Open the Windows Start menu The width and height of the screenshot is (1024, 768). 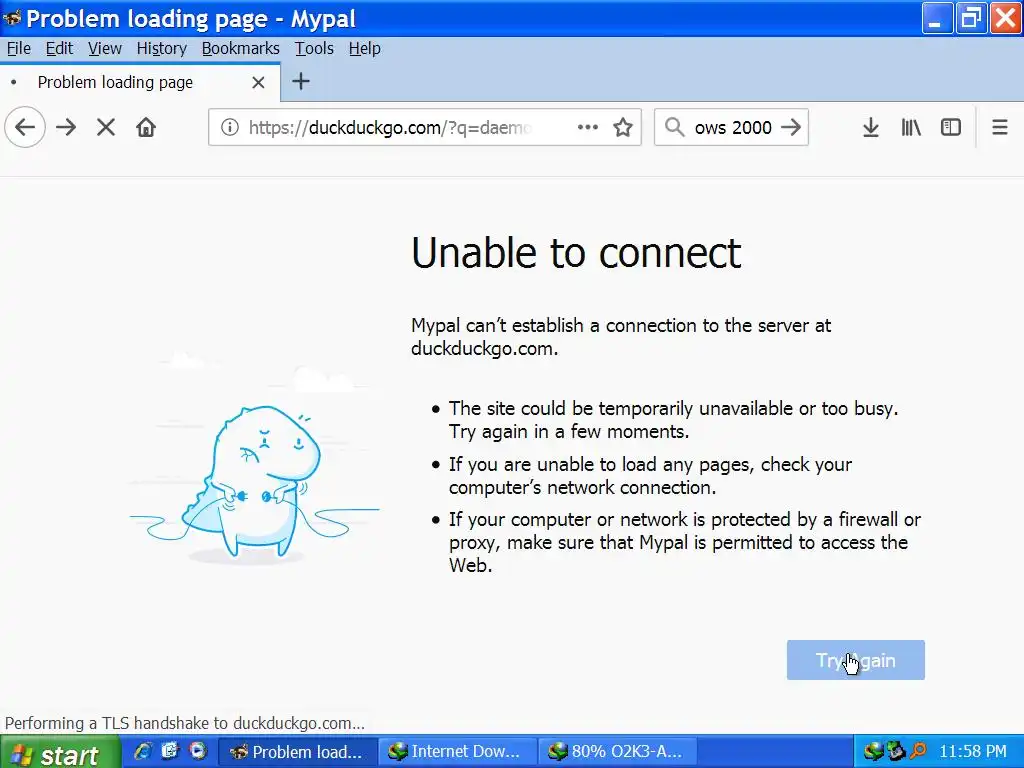[60, 753]
